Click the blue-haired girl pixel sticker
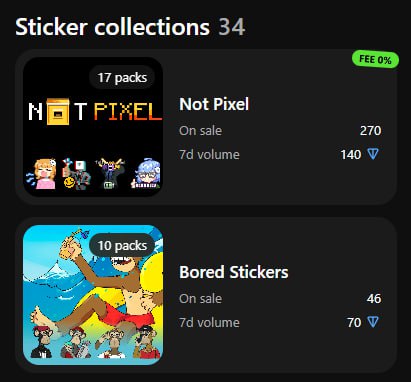 (x=147, y=174)
